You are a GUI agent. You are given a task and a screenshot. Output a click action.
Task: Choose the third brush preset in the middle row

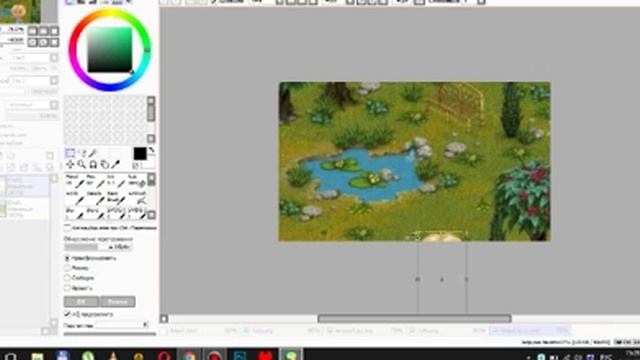pyautogui.click(x=115, y=198)
